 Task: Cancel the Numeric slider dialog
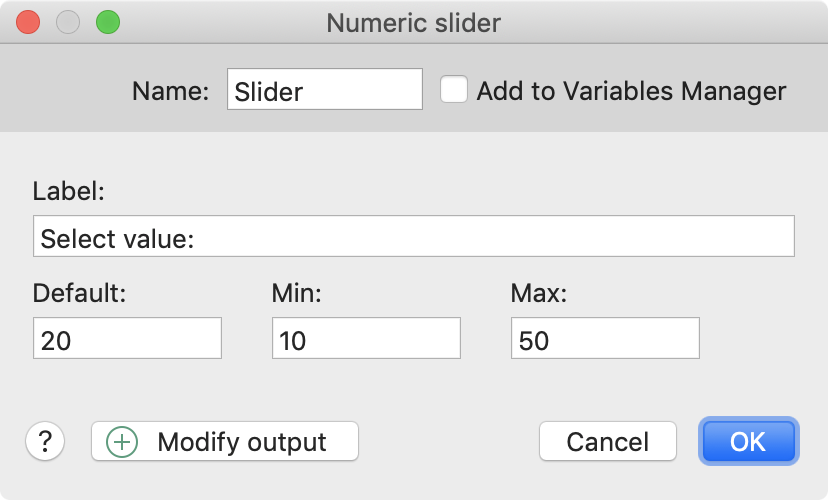pyautogui.click(x=608, y=441)
